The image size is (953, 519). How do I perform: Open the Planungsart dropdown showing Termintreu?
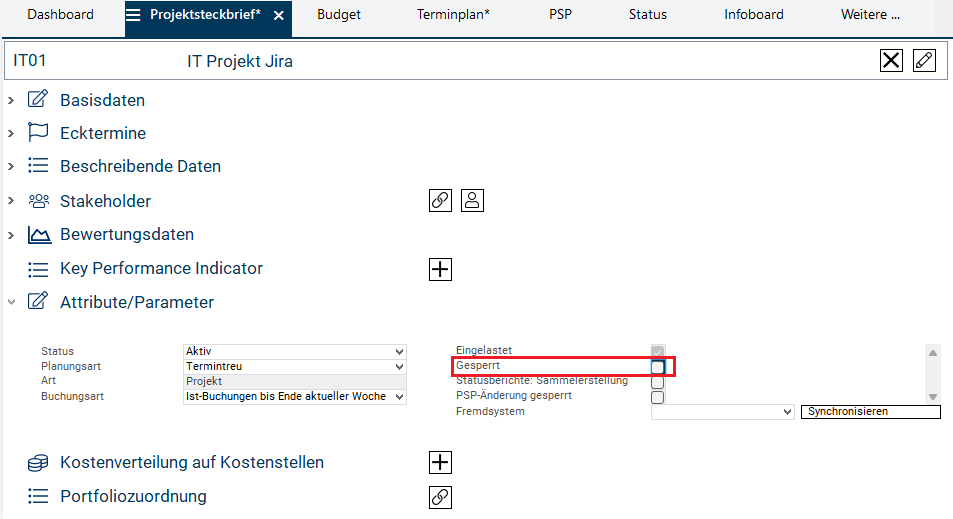(x=294, y=367)
